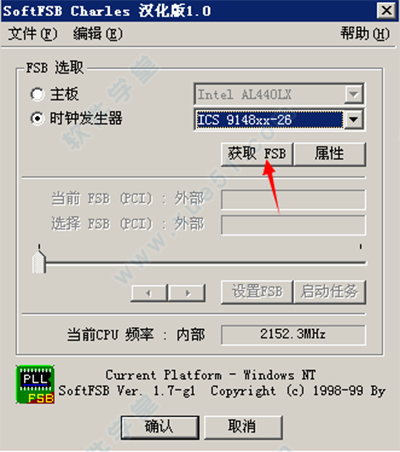This screenshot has height=452, width=400.
Task: Close the SoftFSB window
Action: click(387, 10)
